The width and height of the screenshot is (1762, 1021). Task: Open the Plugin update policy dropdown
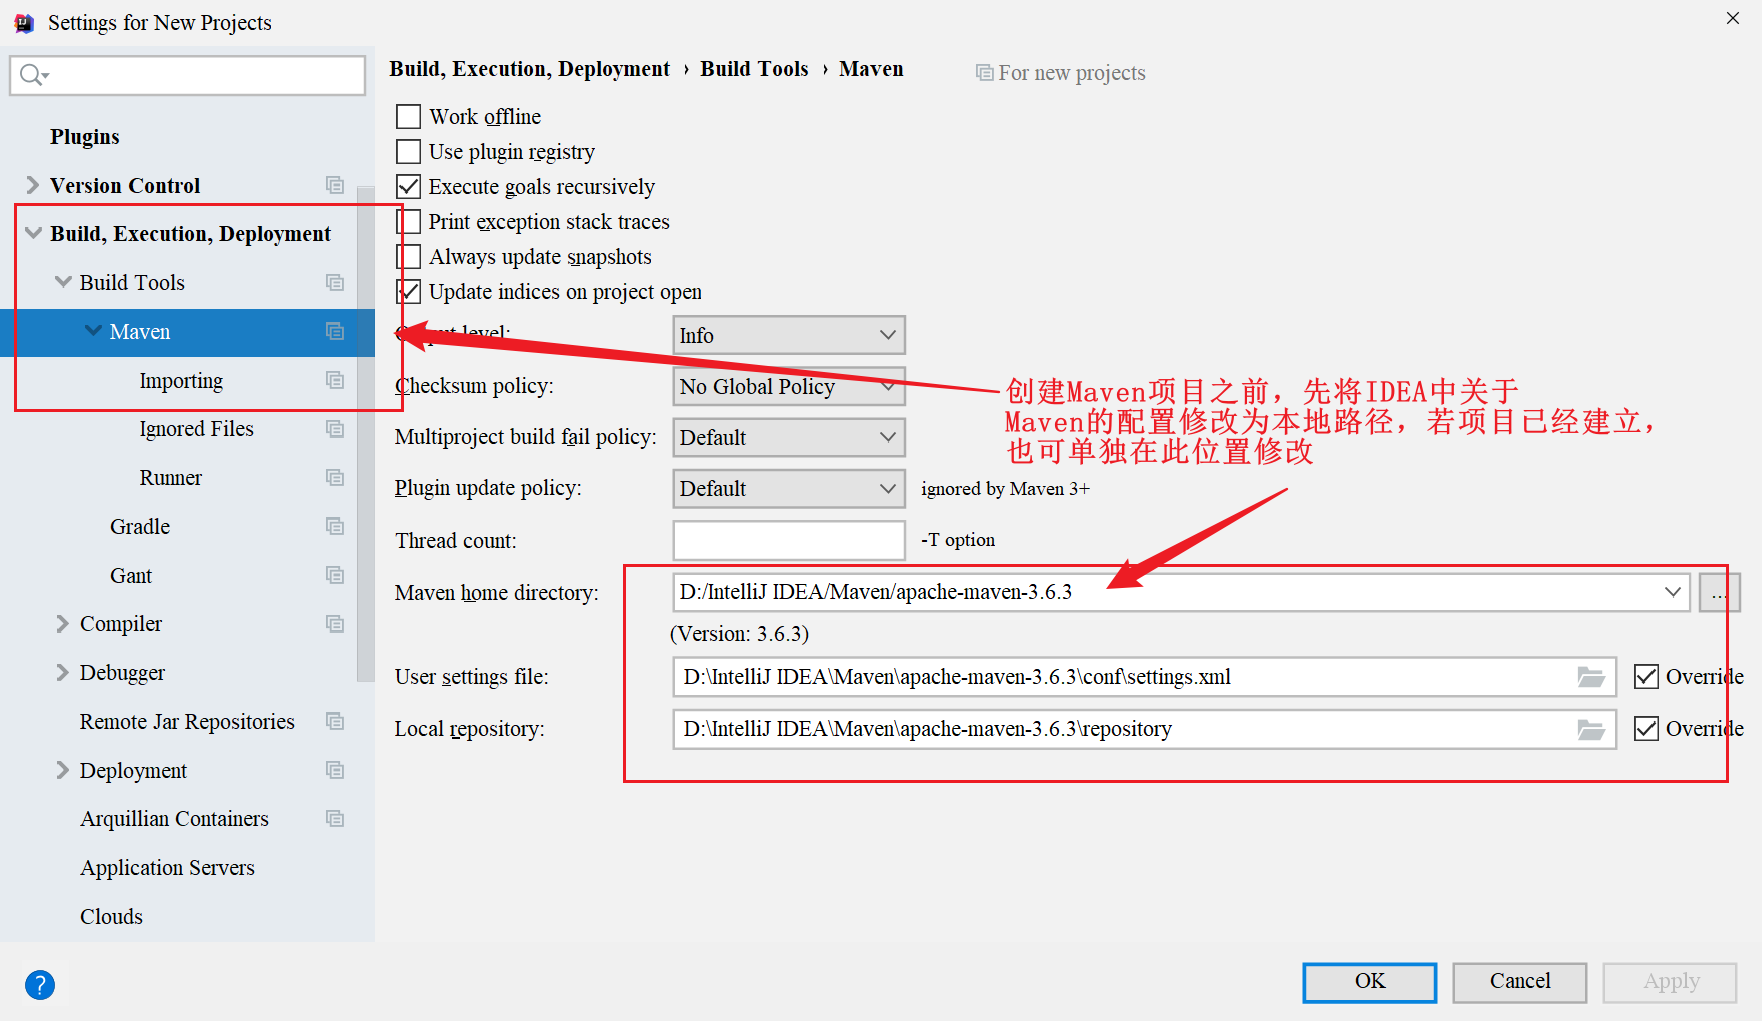point(789,488)
